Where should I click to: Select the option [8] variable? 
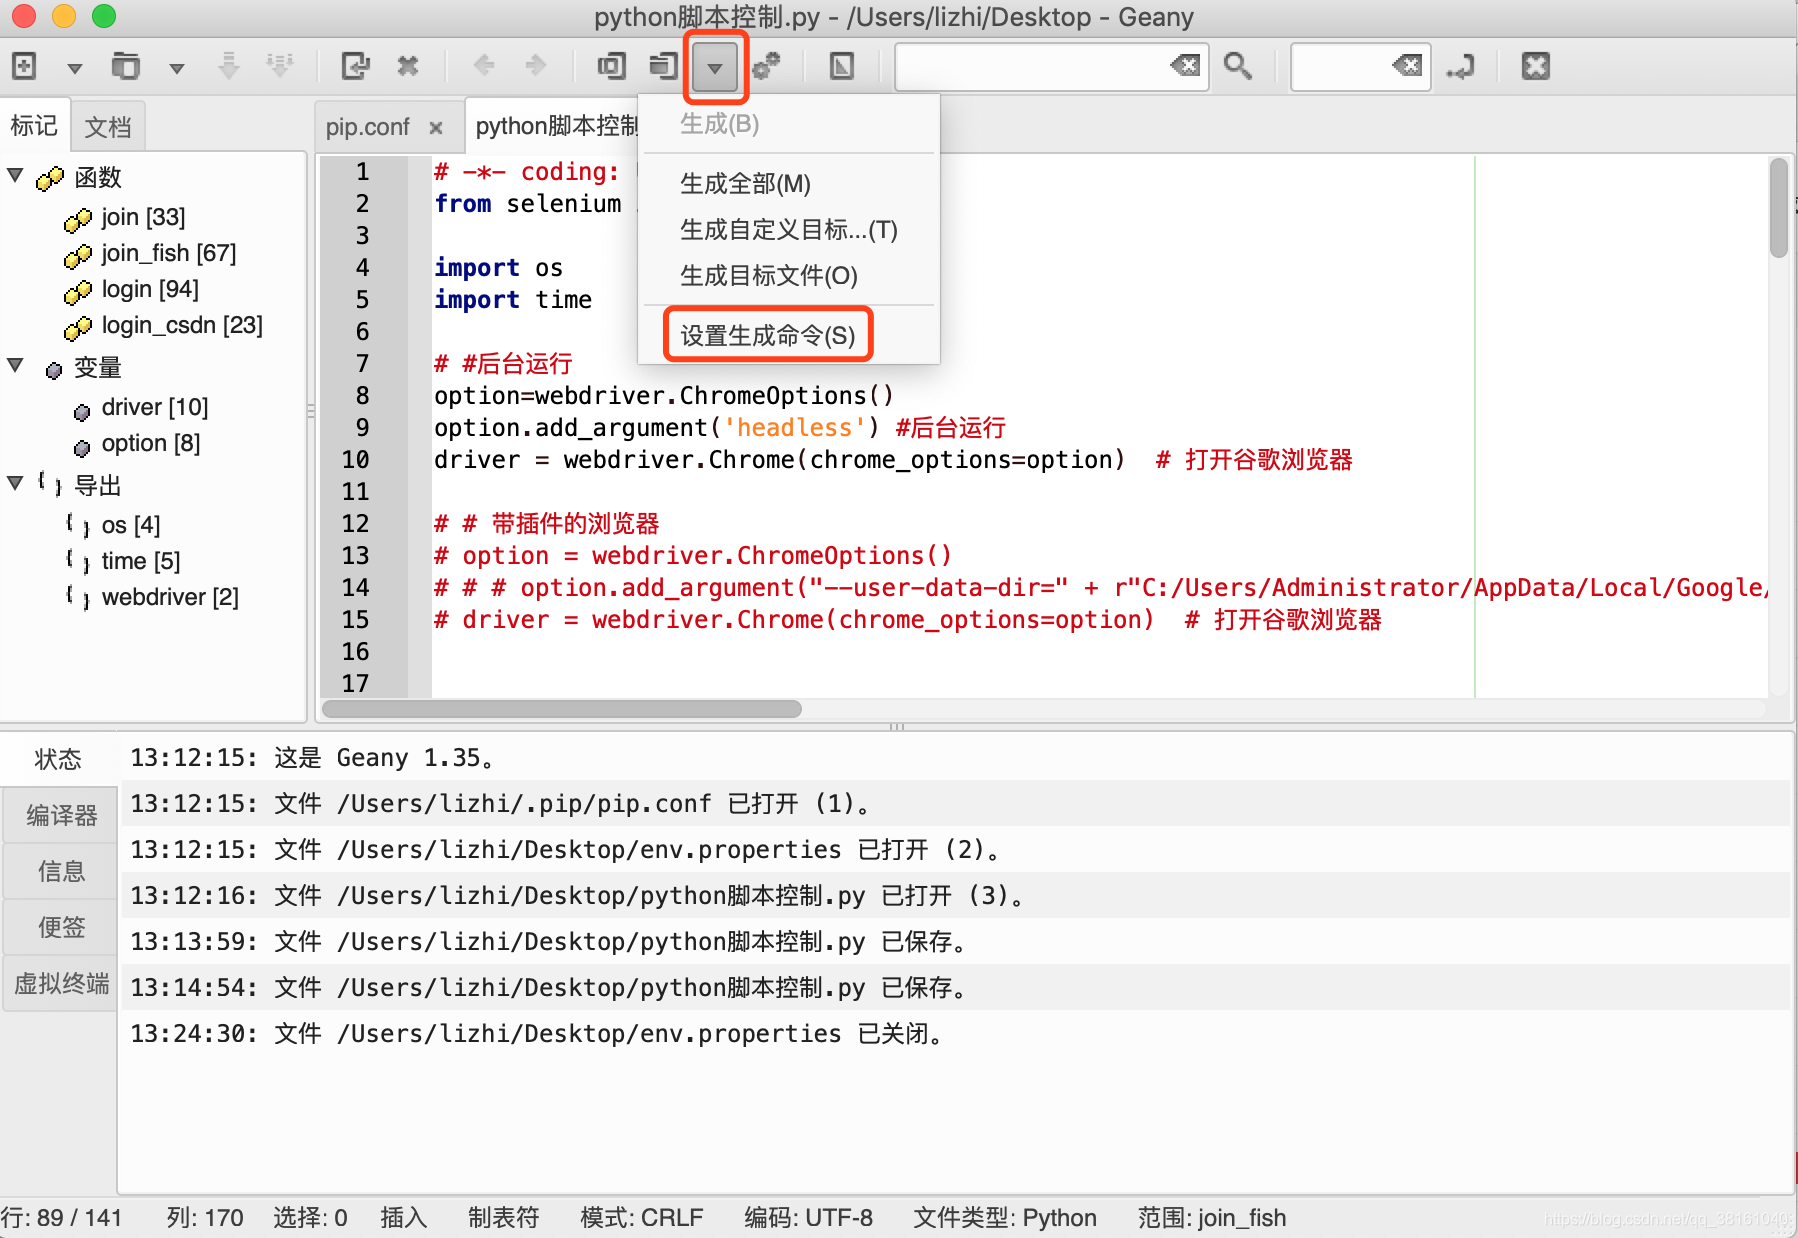[150, 443]
